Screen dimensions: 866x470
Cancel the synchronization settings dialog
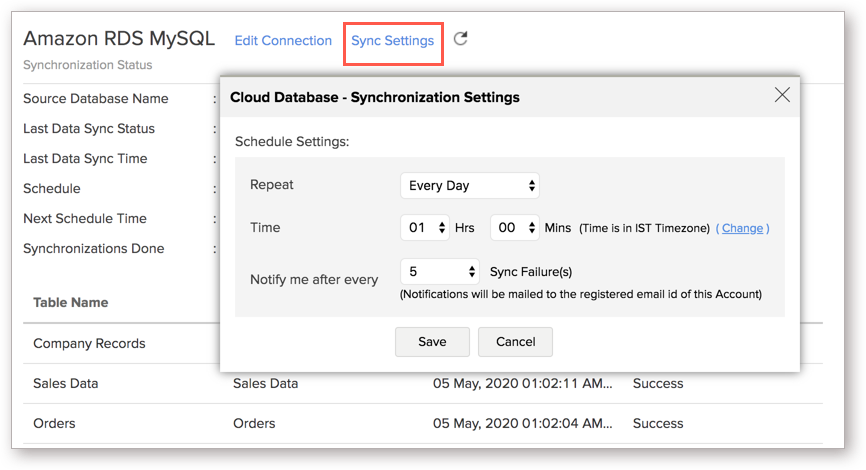[515, 342]
